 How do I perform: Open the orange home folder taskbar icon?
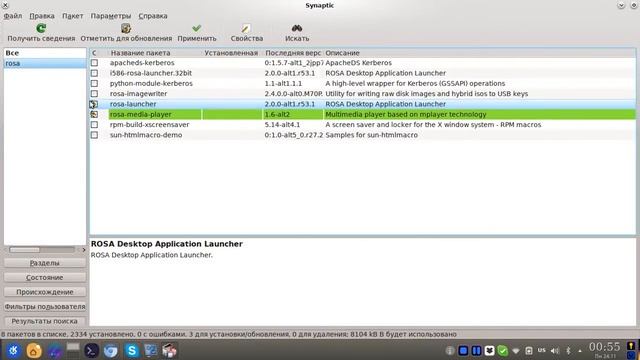34,351
